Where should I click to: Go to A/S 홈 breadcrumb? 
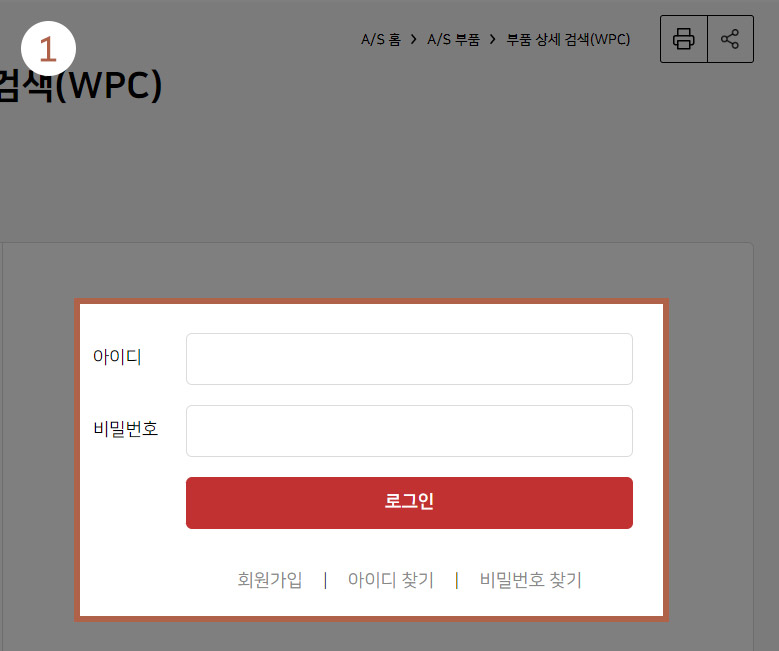coord(381,39)
